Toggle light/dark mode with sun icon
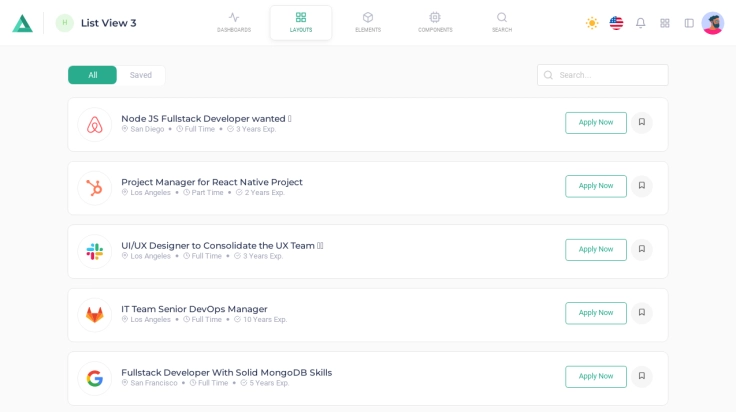 [x=592, y=23]
